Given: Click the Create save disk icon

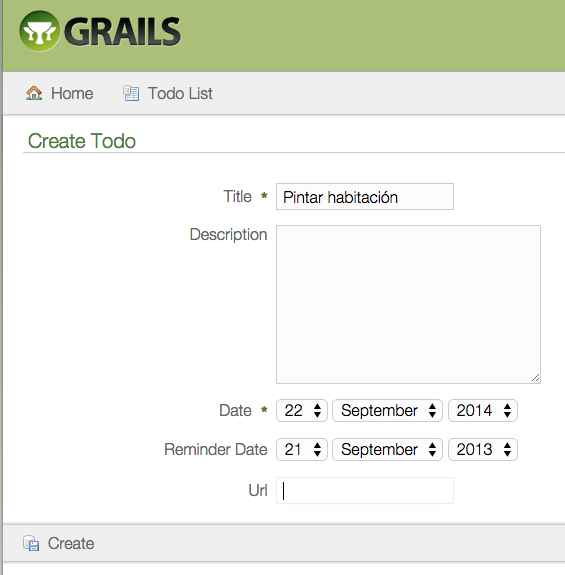Looking at the screenshot, I should [31, 543].
